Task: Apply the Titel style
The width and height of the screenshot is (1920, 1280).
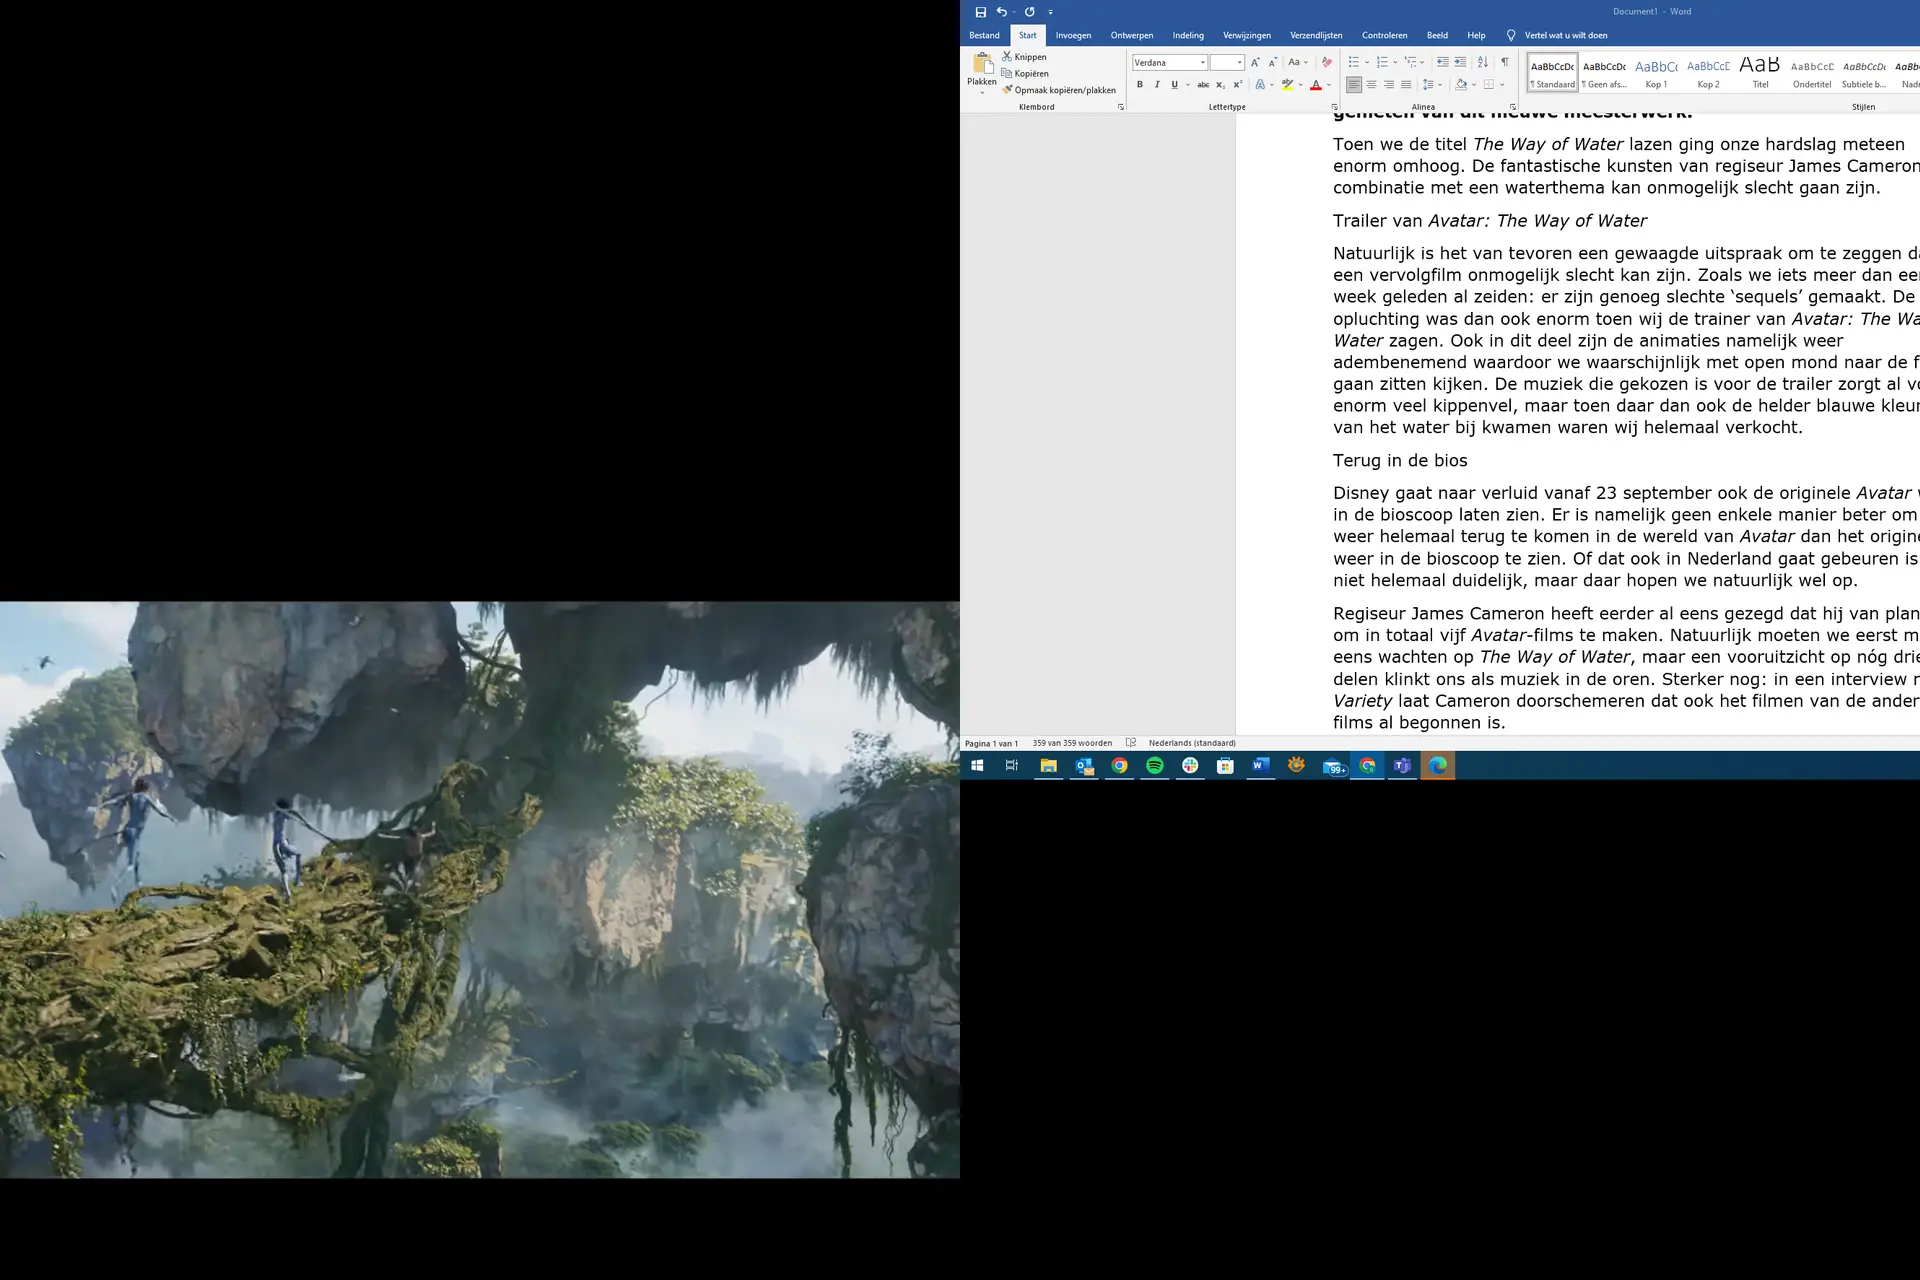Action: tap(1760, 73)
